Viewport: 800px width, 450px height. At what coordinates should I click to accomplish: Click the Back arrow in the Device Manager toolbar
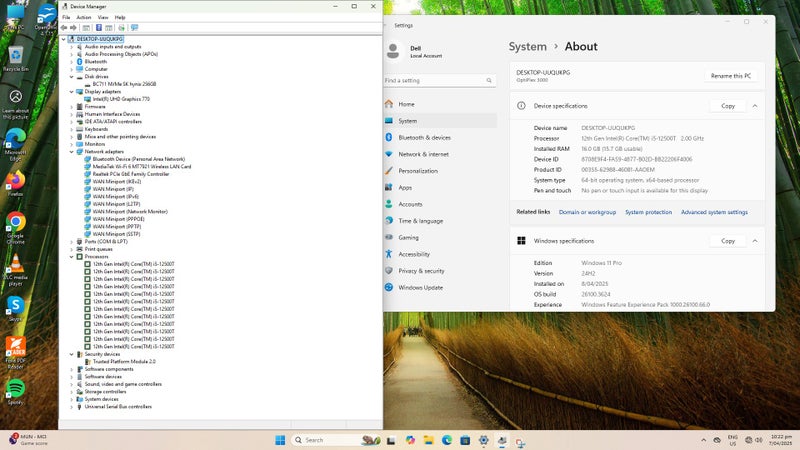coord(64,28)
